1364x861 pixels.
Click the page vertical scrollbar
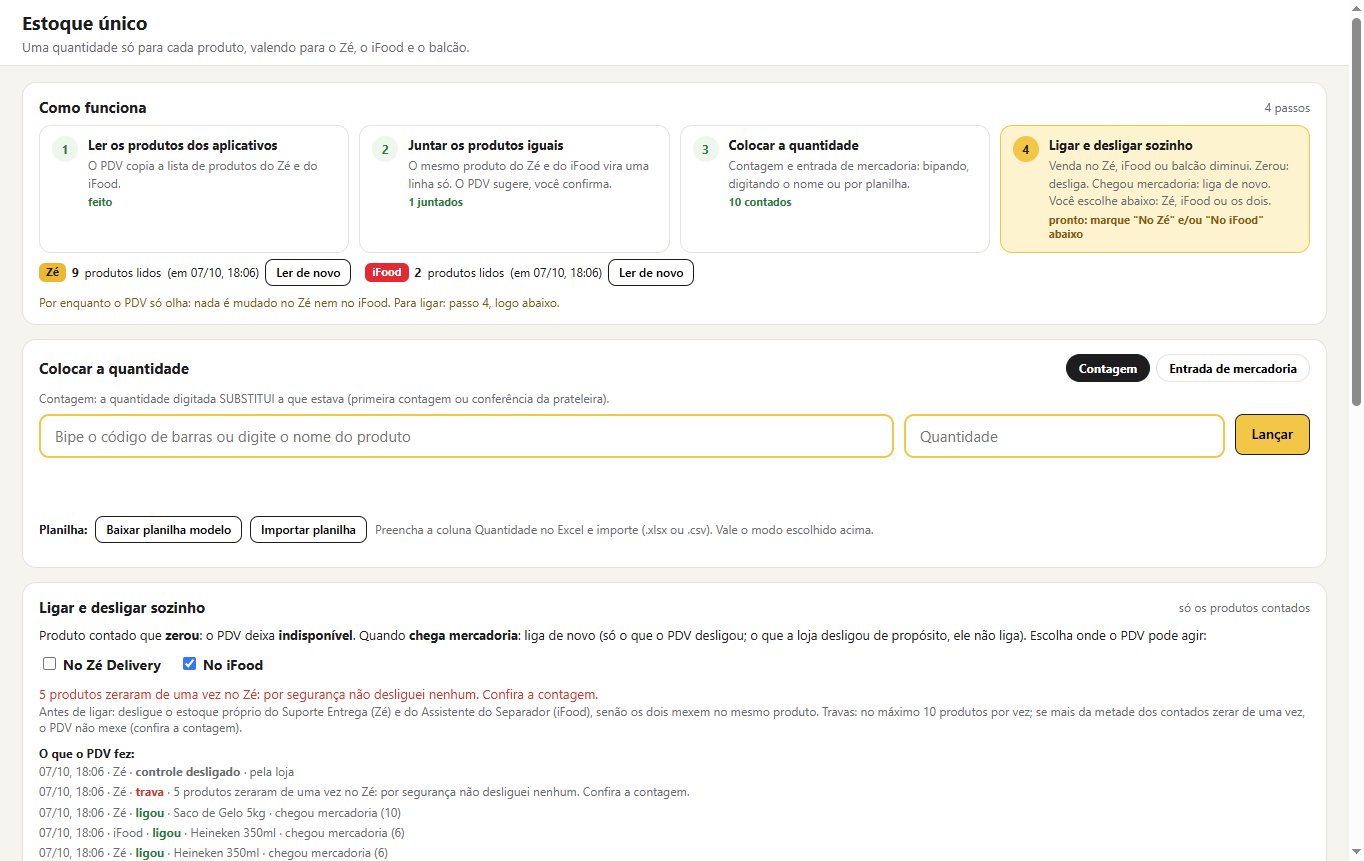[1356, 210]
